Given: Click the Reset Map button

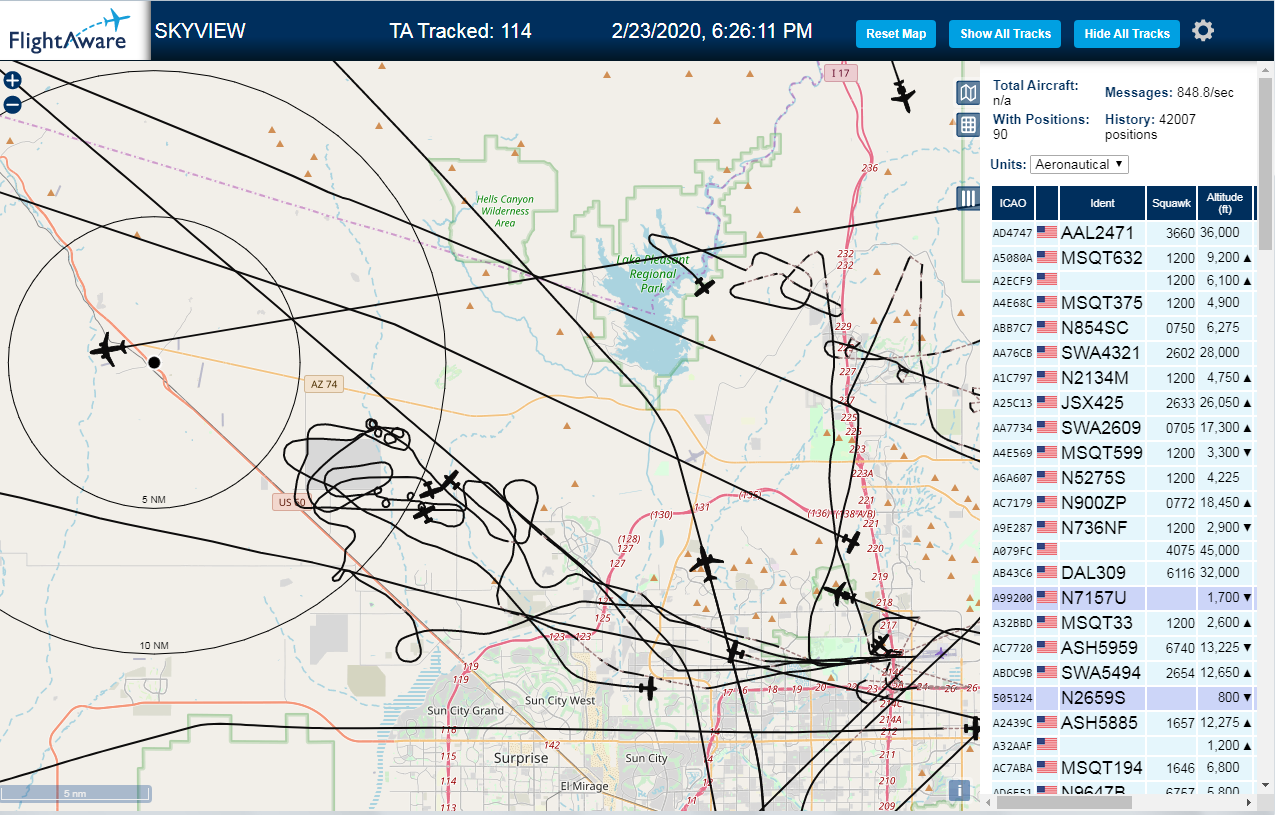Looking at the screenshot, I should coord(896,33).
